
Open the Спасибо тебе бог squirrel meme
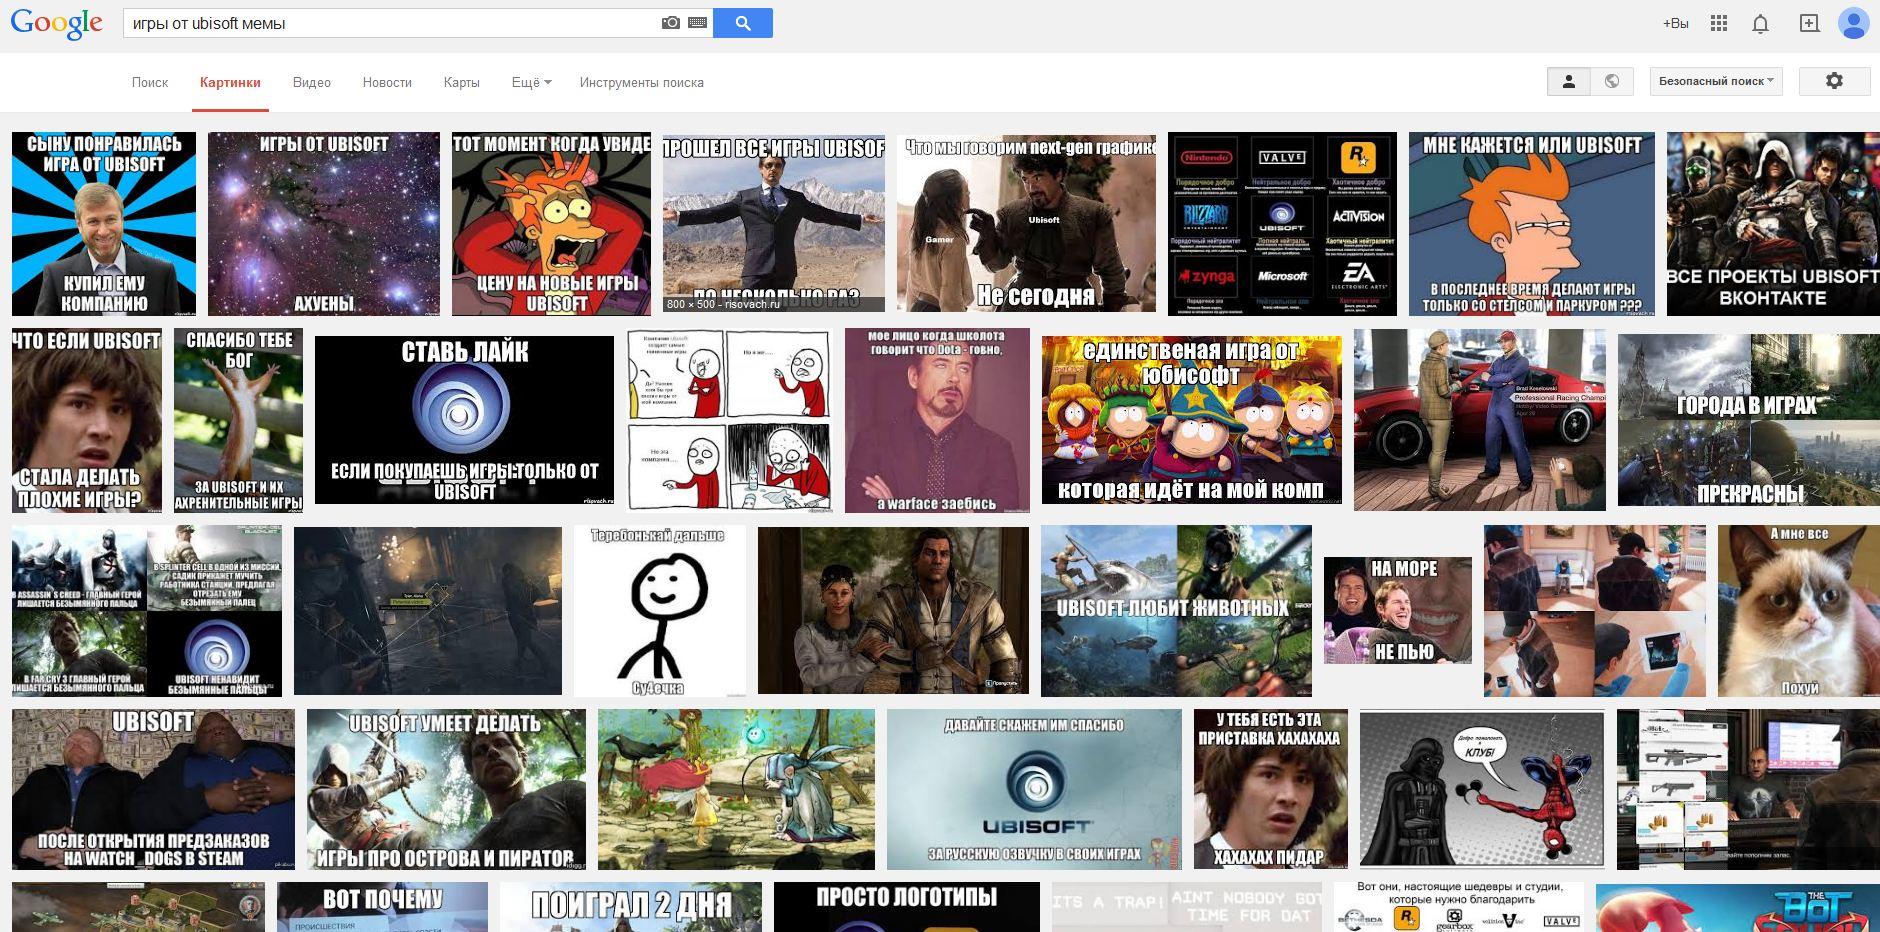pyautogui.click(x=238, y=421)
